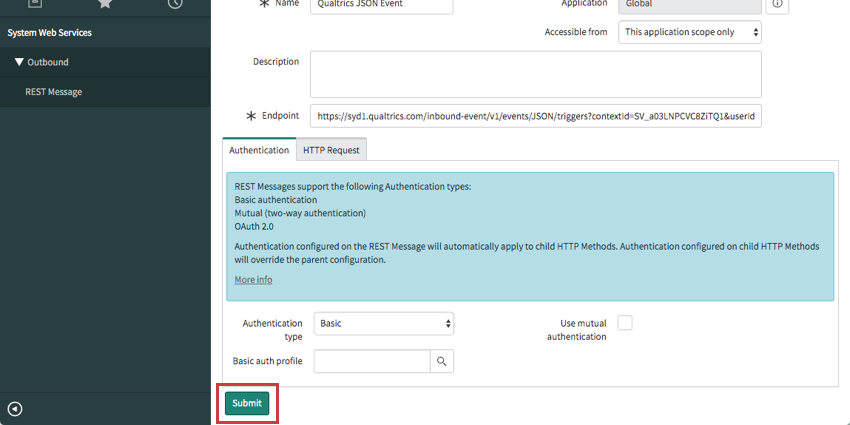Open the favorites star tab in navigator

click(105, 4)
